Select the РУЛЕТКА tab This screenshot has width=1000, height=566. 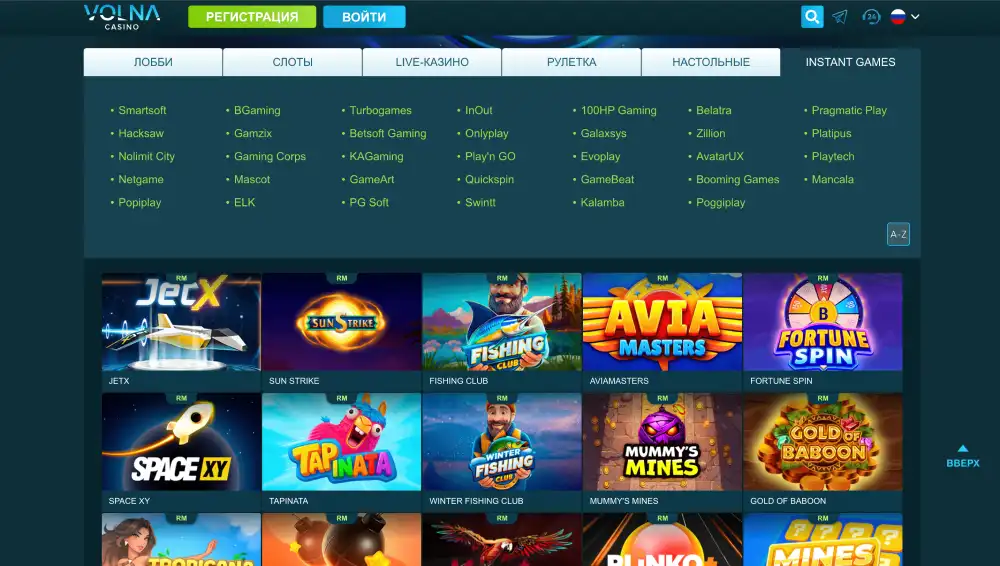click(x=571, y=63)
